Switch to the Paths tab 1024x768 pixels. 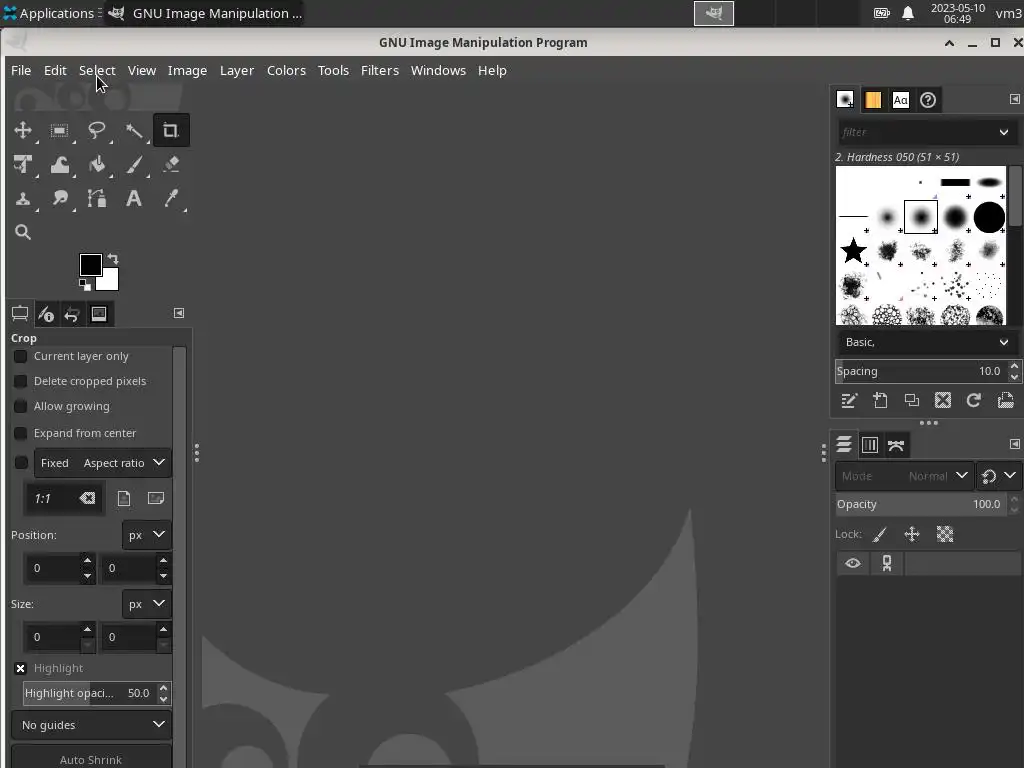coord(896,445)
